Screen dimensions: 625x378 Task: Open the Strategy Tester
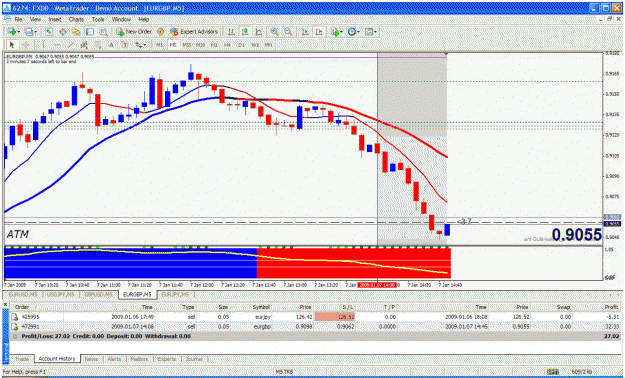(104, 32)
